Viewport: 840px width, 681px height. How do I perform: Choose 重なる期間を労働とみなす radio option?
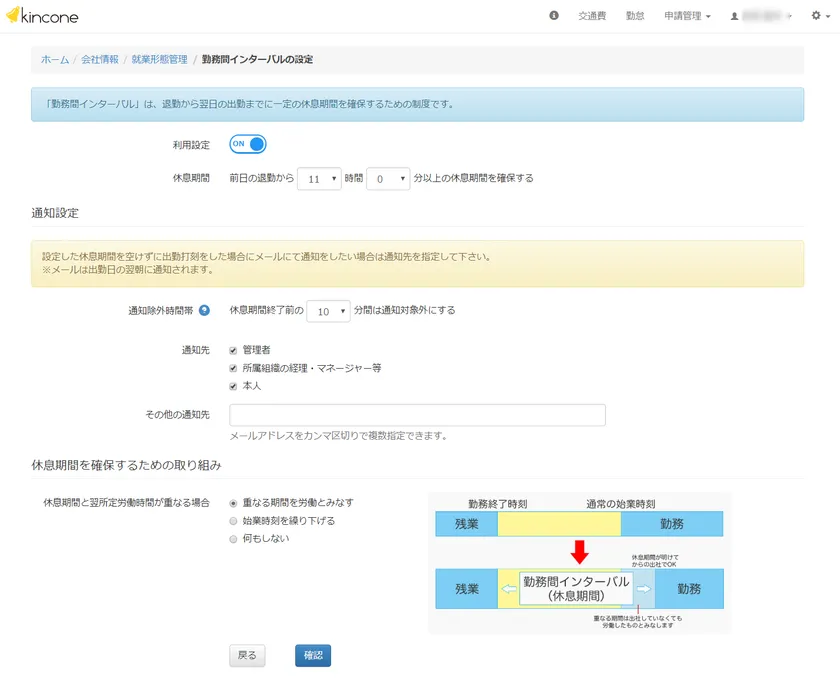234,503
